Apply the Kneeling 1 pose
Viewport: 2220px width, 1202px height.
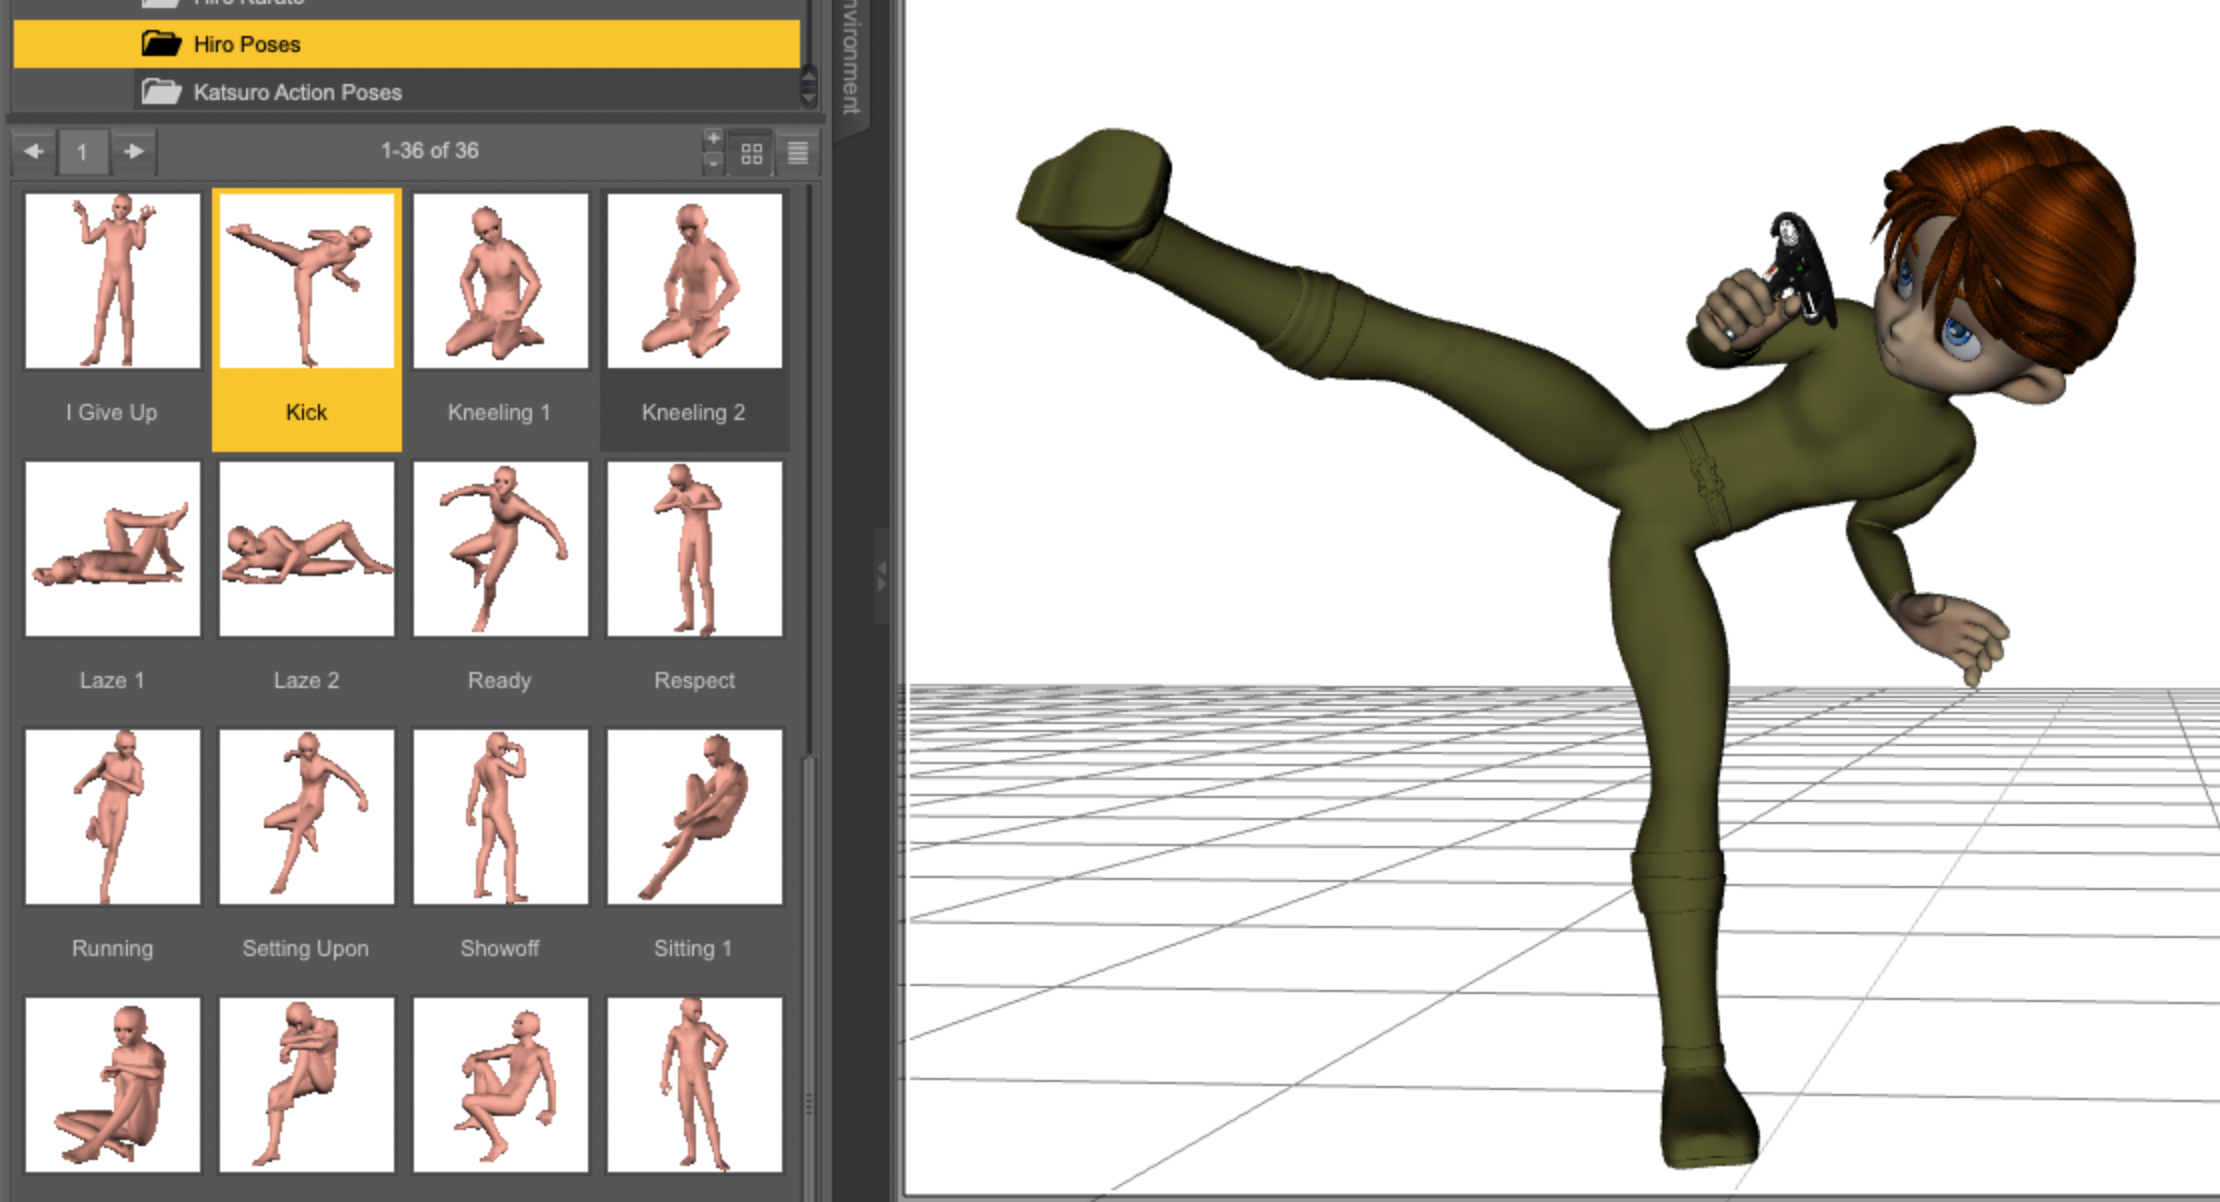500,282
